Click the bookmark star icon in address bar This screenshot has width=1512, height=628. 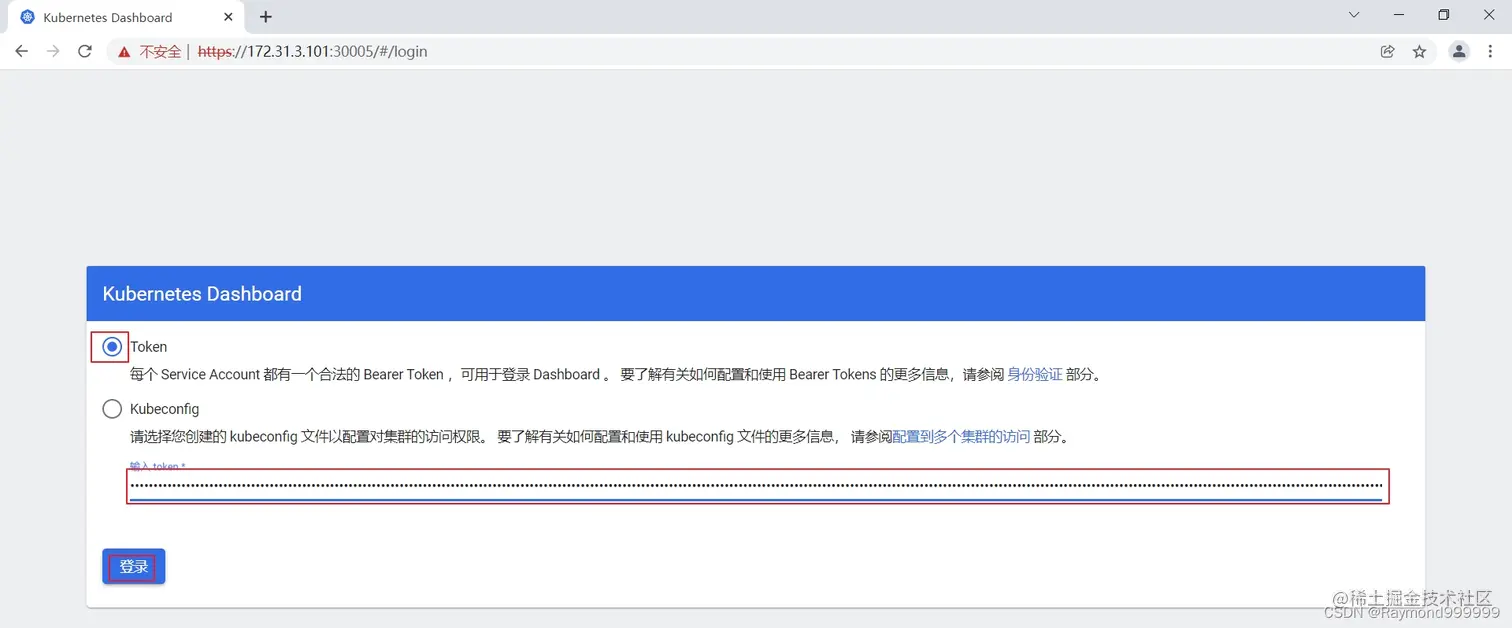click(x=1419, y=51)
